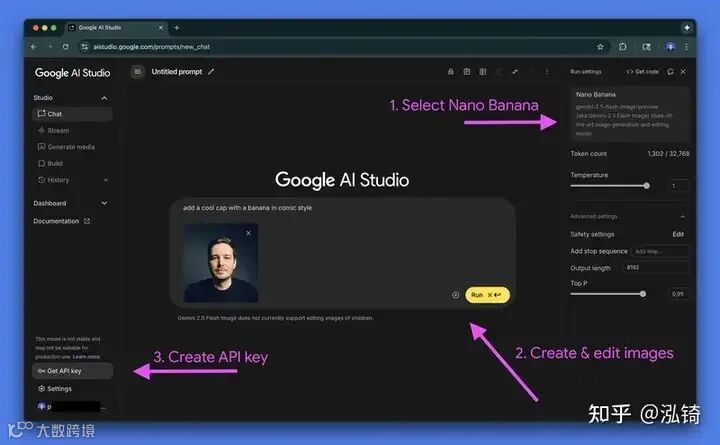Image resolution: width=720 pixels, height=445 pixels.
Task: Open the browser profile avatar
Action: [x=670, y=47]
